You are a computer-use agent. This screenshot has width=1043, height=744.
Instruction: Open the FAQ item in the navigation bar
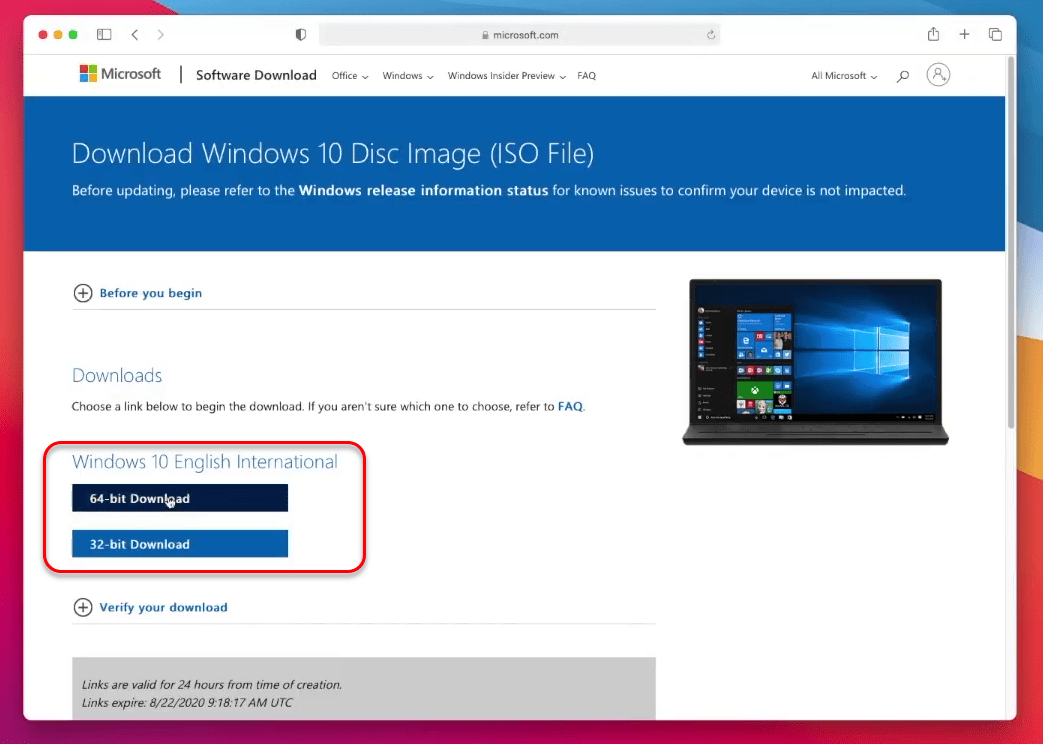(x=587, y=76)
